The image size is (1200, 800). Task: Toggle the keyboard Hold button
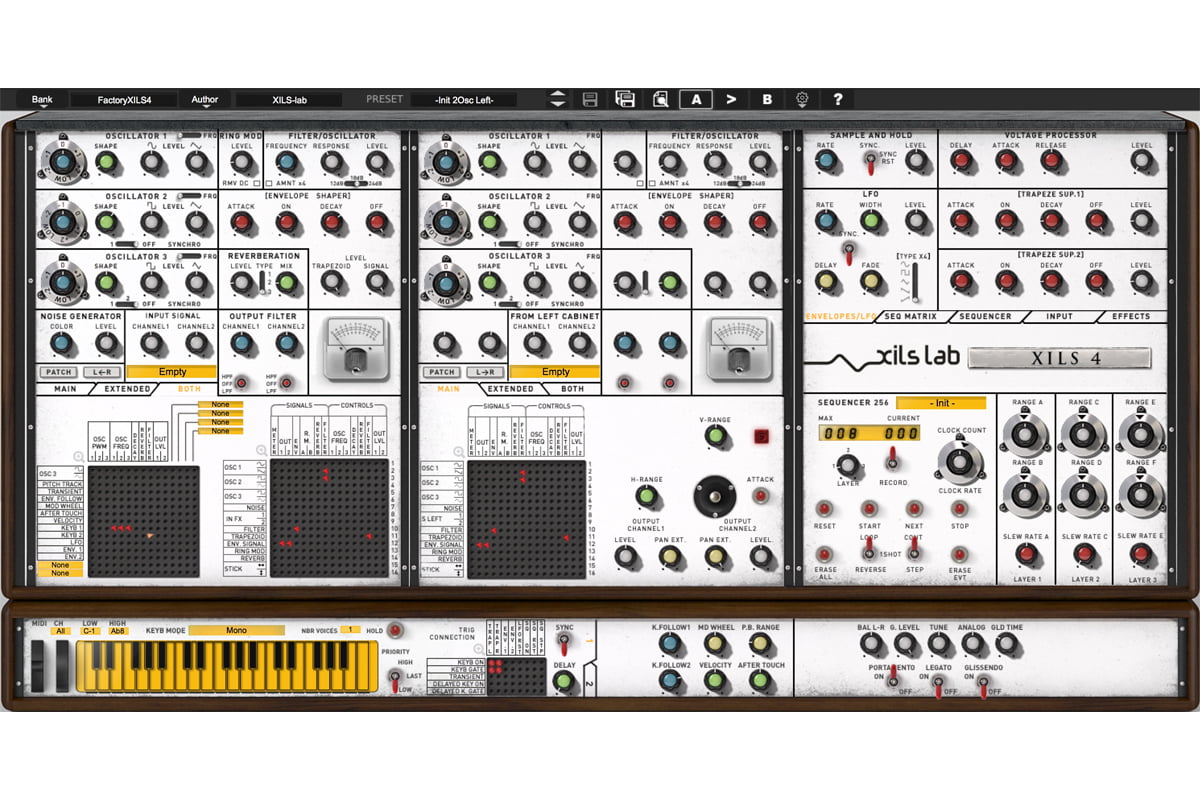tap(395, 631)
